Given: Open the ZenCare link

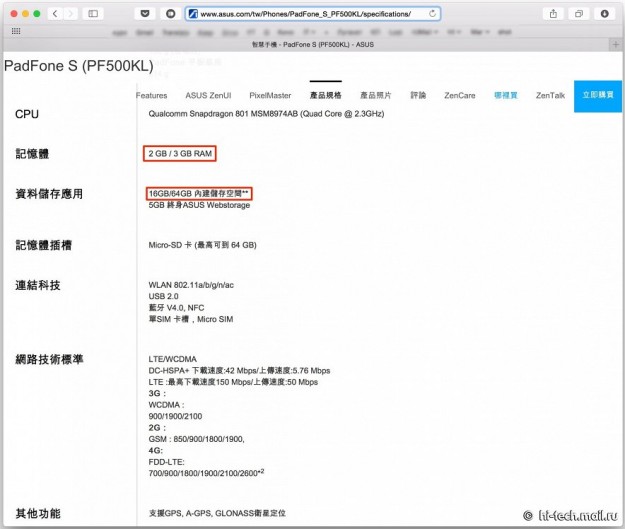Looking at the screenshot, I should point(460,95).
